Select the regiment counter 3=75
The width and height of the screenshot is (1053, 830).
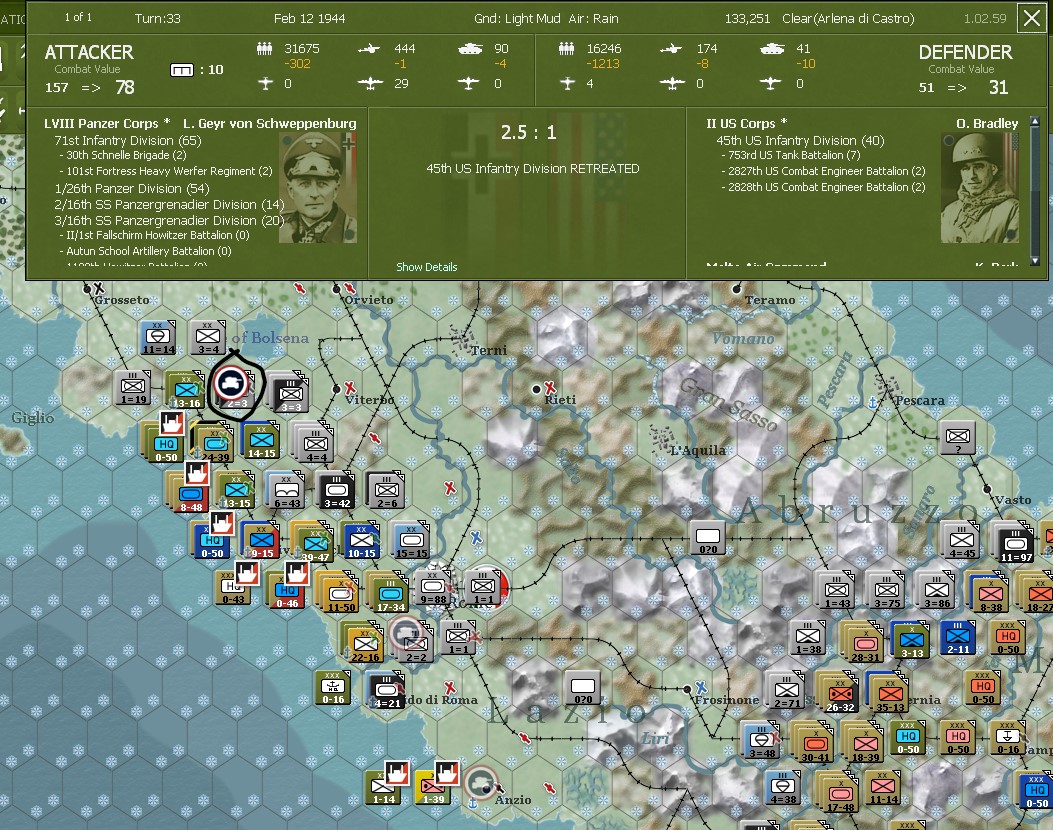[886, 592]
